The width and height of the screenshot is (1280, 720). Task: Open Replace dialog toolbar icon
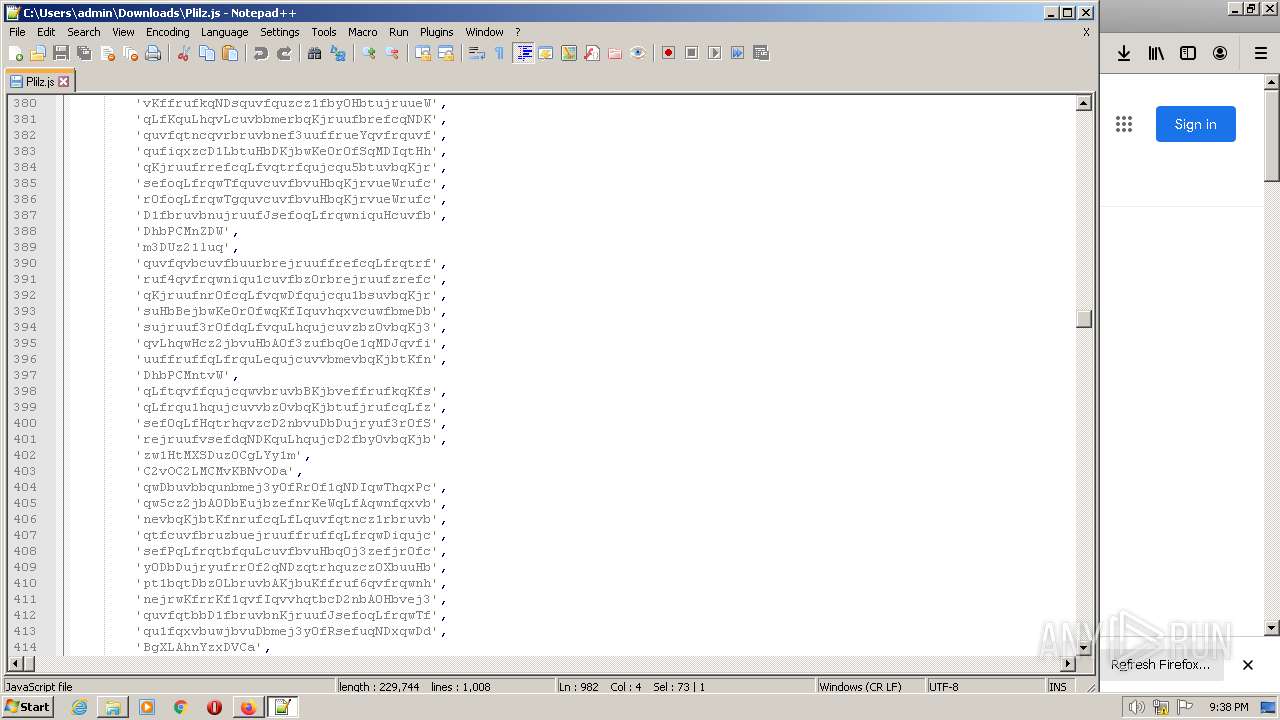point(338,53)
